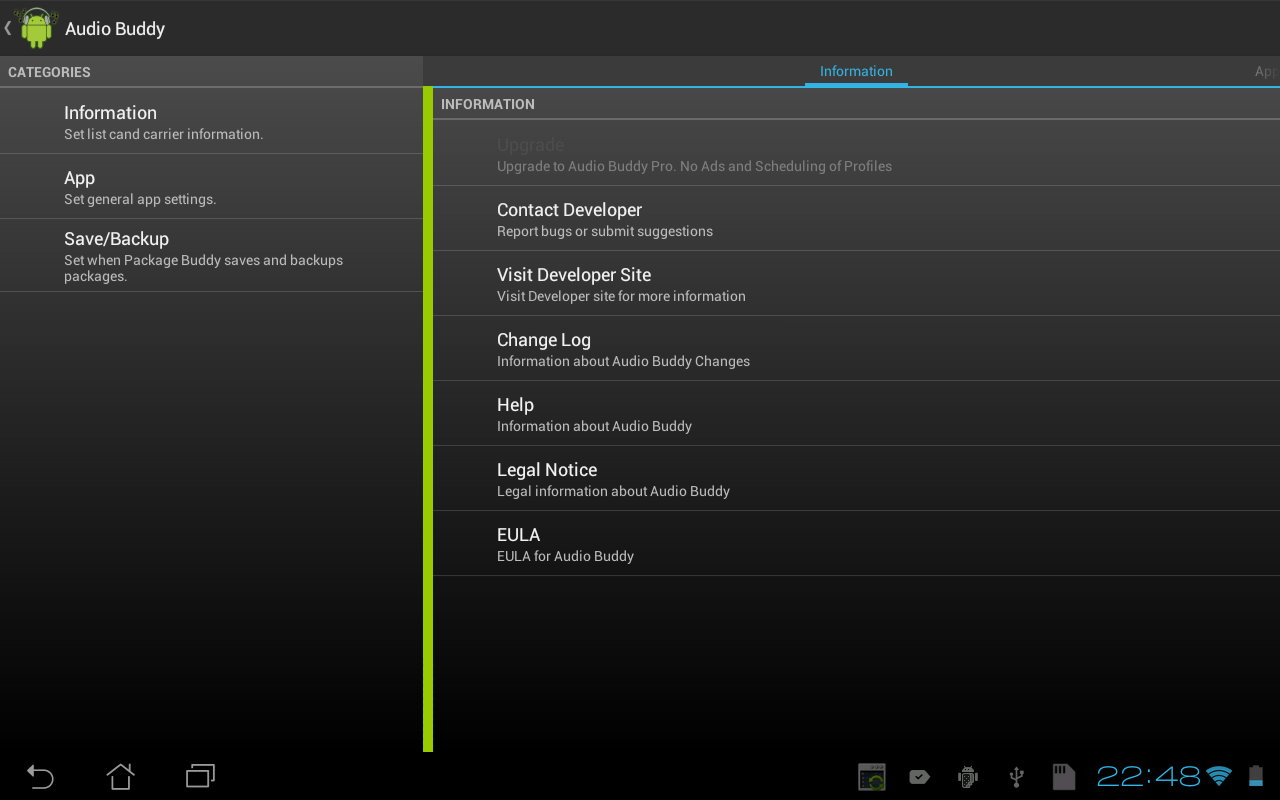Open Visit Developer Site
Viewport: 1280px width, 800px height.
(x=856, y=283)
